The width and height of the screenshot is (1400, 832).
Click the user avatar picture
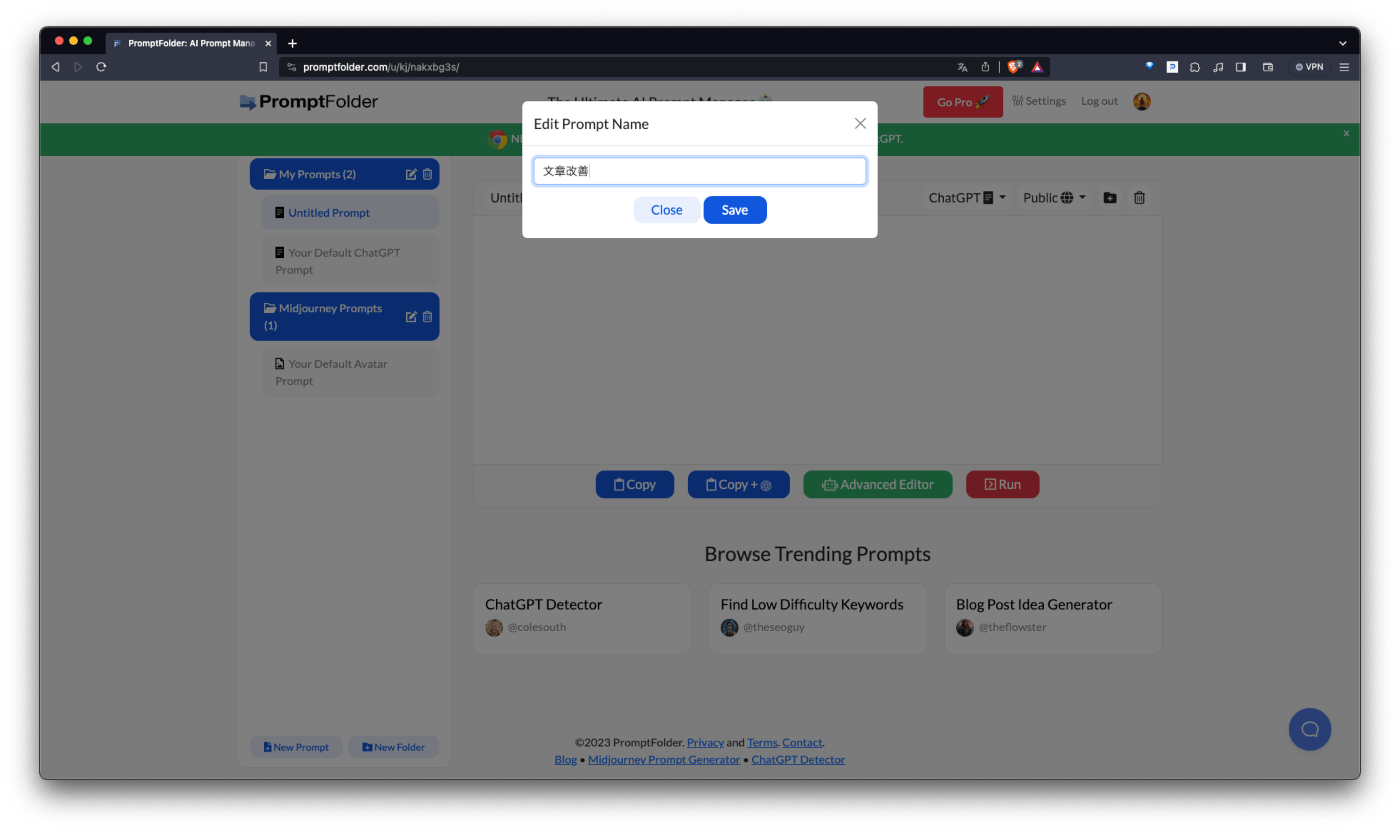click(1142, 101)
